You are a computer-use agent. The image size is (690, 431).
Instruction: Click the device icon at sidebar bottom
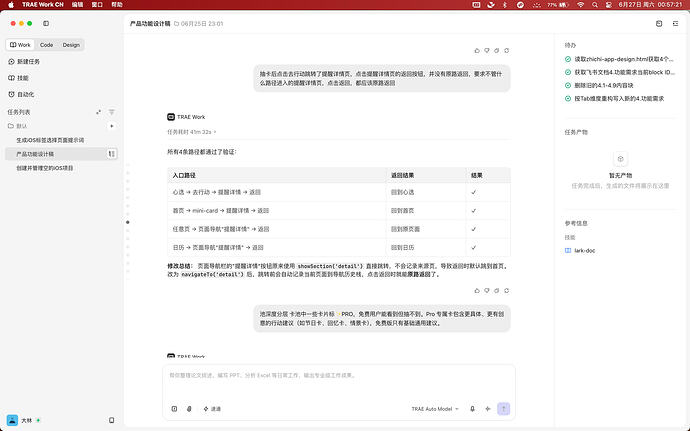pyautogui.click(x=112, y=420)
